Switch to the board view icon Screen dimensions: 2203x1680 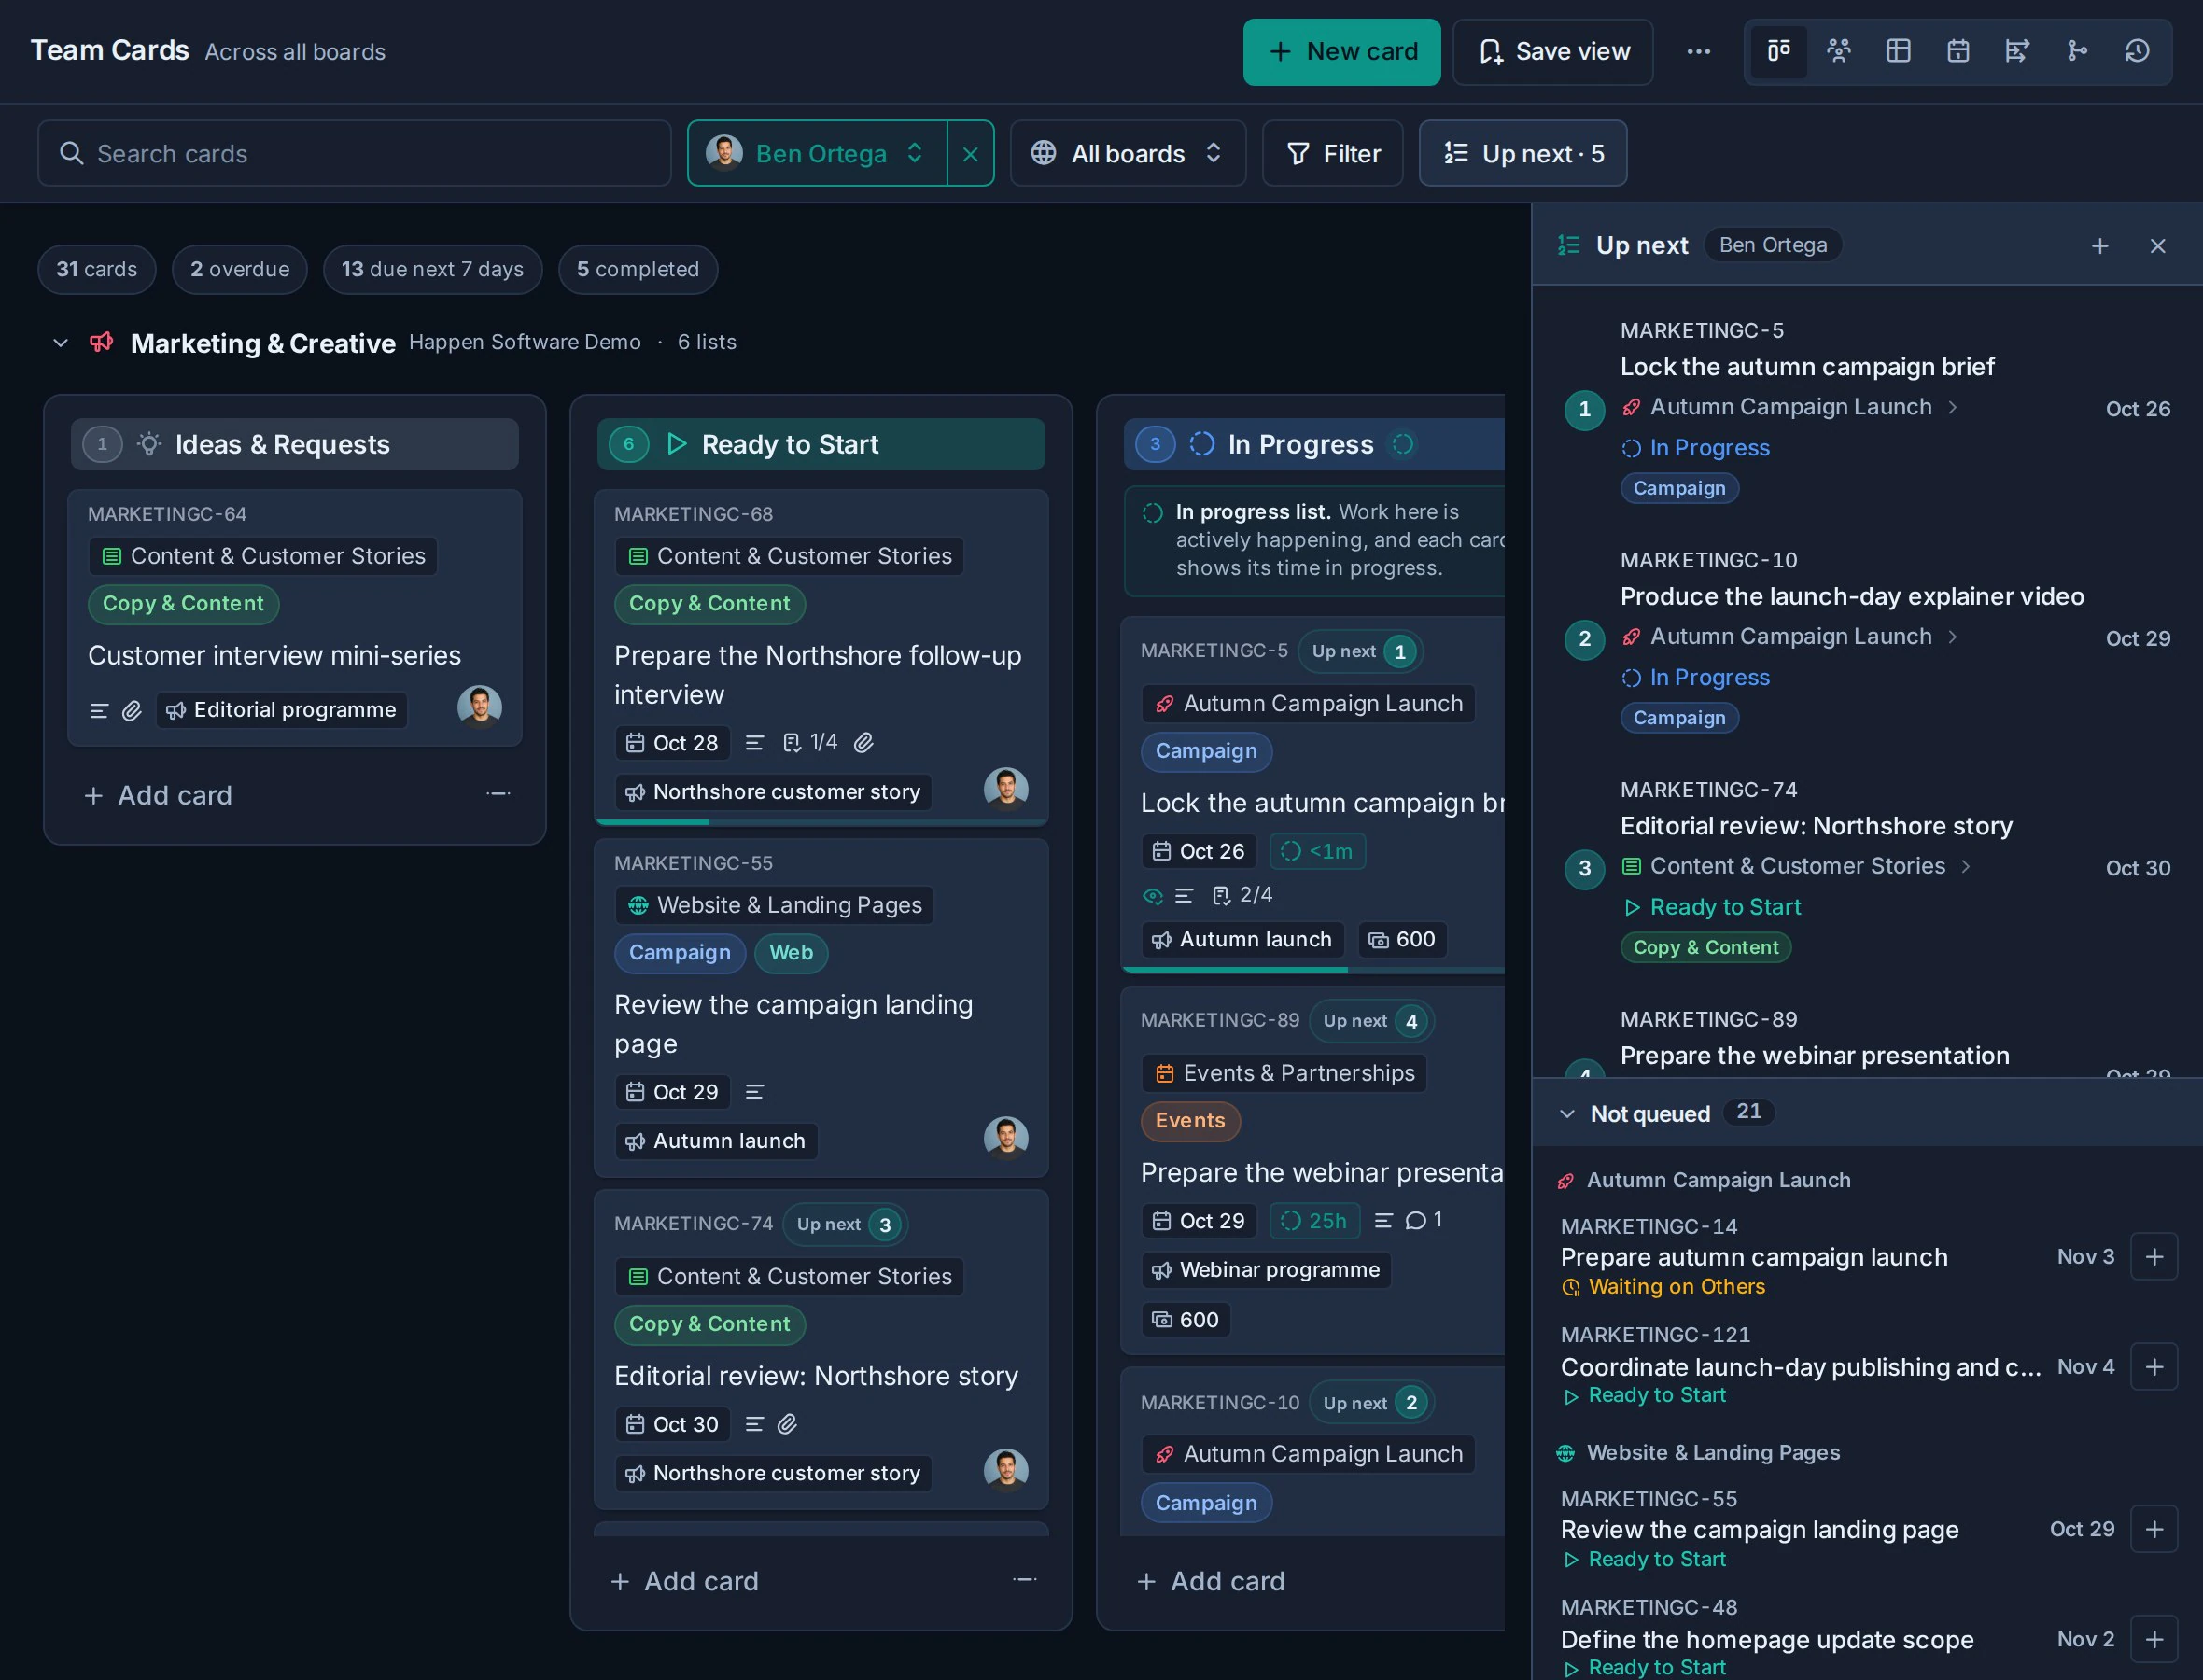pyautogui.click(x=1778, y=51)
